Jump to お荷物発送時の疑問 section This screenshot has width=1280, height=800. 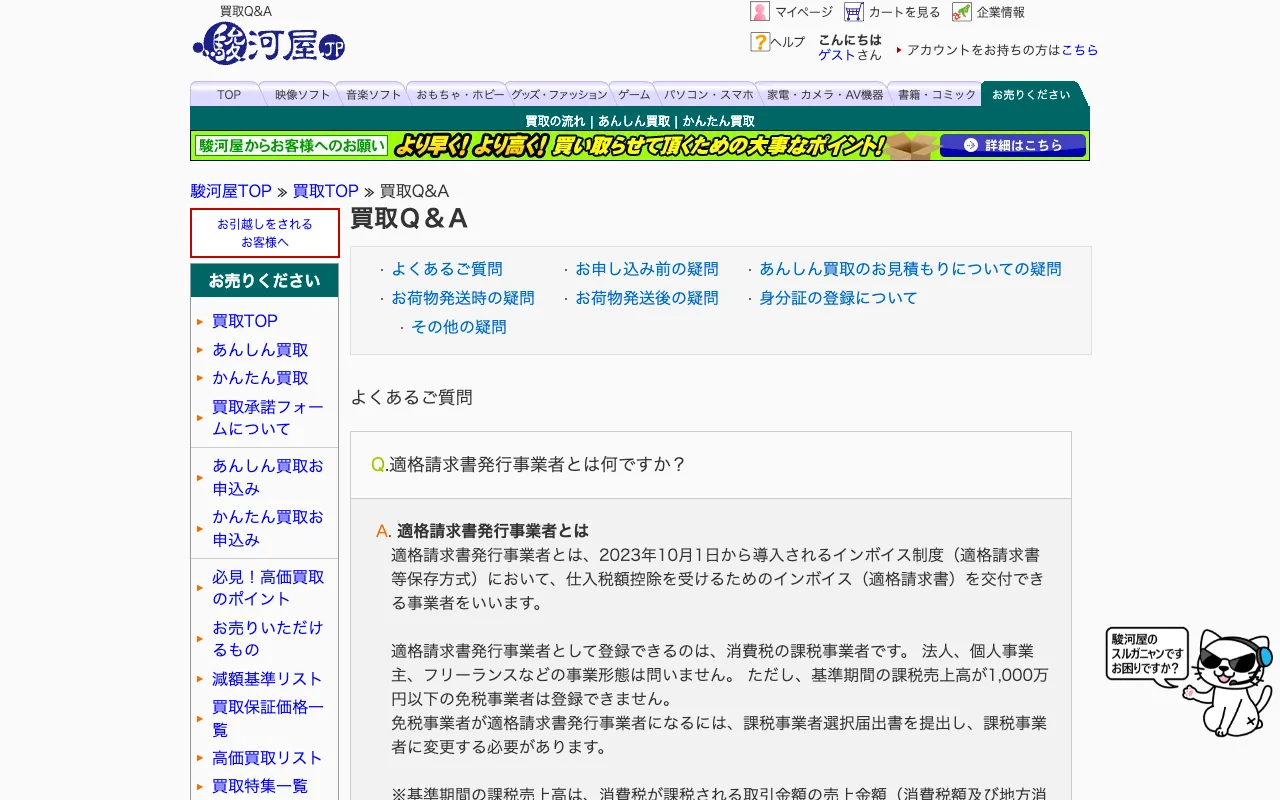coord(463,298)
